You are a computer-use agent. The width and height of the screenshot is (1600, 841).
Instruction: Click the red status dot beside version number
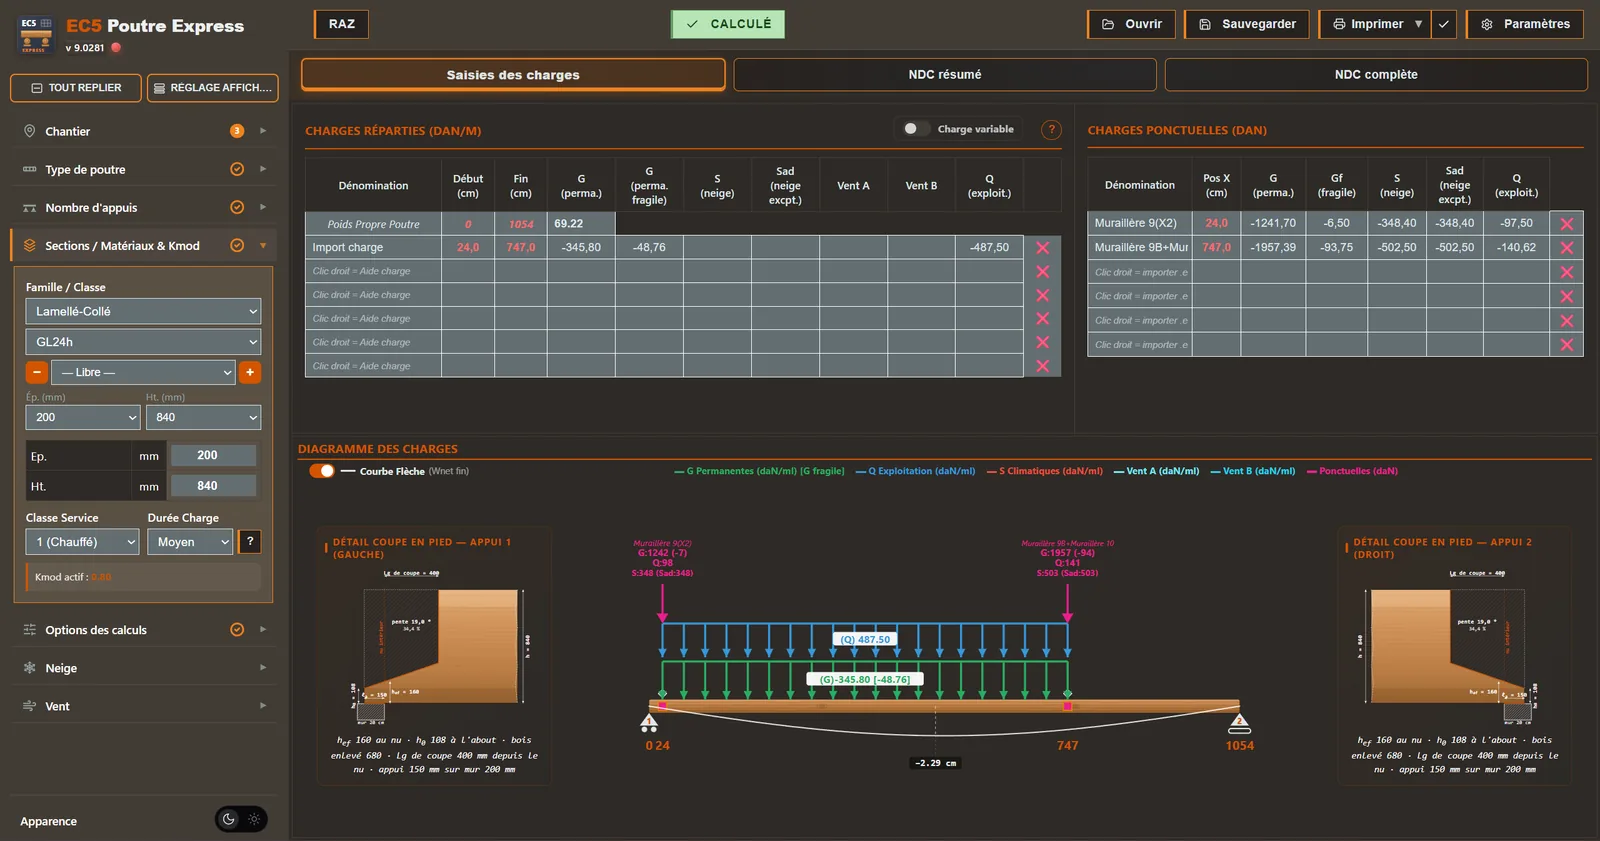116,47
